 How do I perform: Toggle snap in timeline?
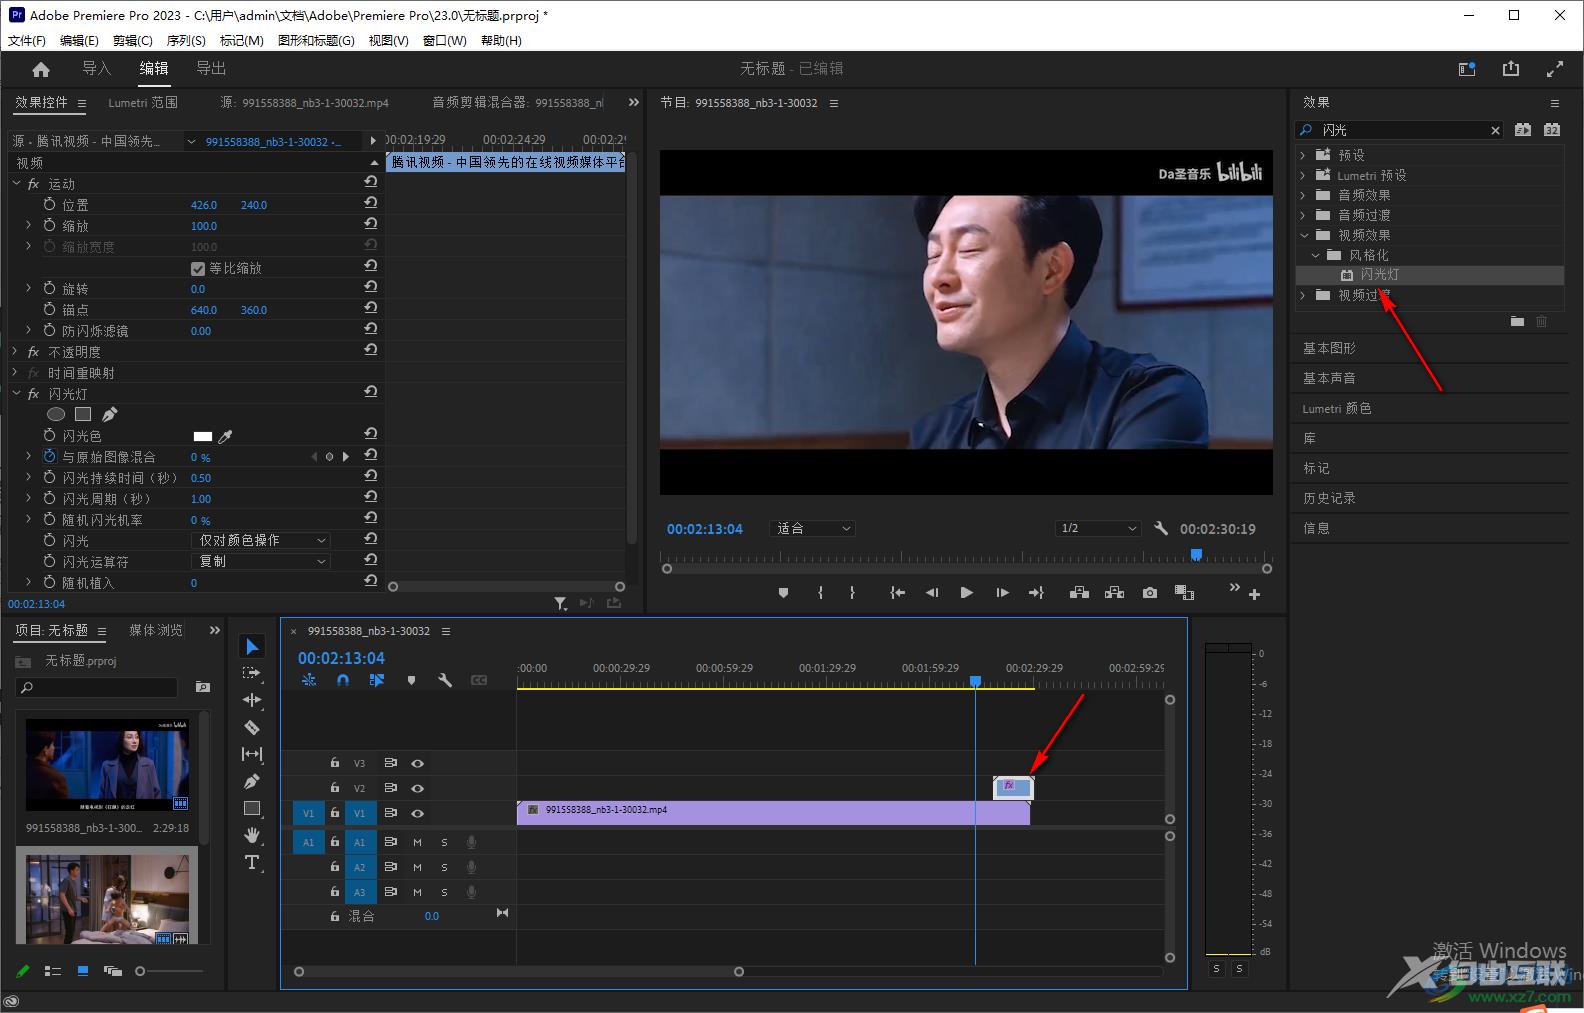[343, 680]
